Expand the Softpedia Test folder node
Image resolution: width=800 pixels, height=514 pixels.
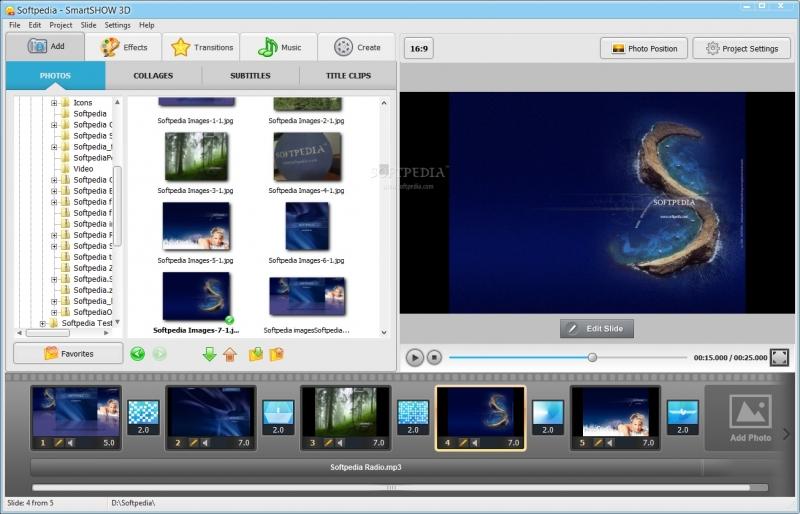tap(43, 323)
